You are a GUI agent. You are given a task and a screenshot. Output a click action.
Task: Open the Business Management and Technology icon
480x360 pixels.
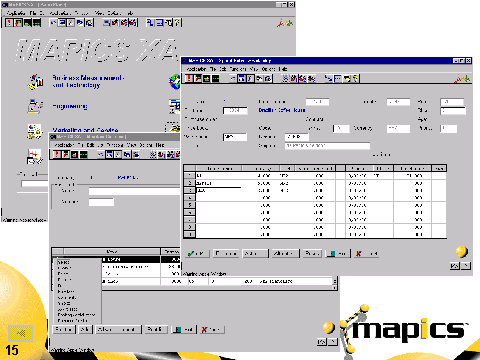click(x=36, y=82)
